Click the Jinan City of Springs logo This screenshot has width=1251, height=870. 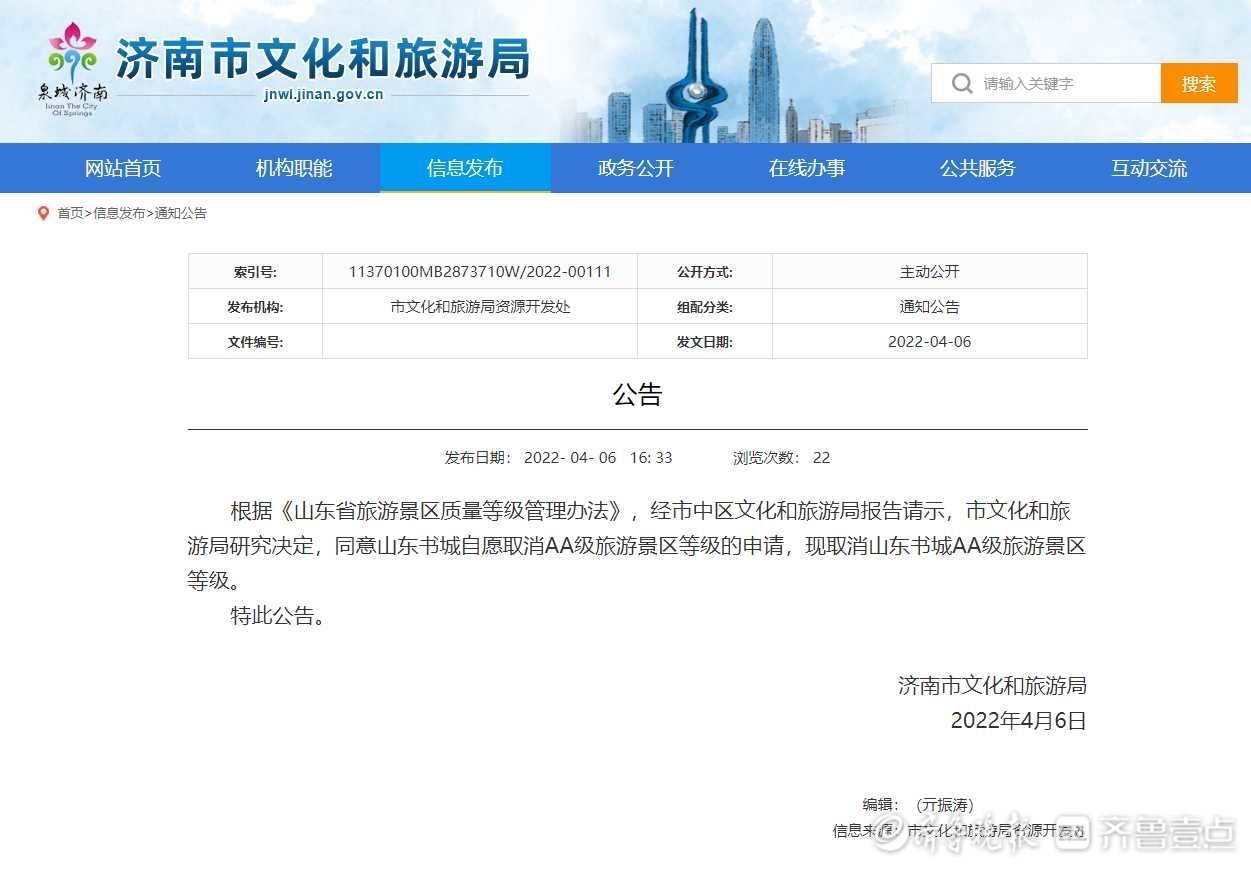click(73, 70)
